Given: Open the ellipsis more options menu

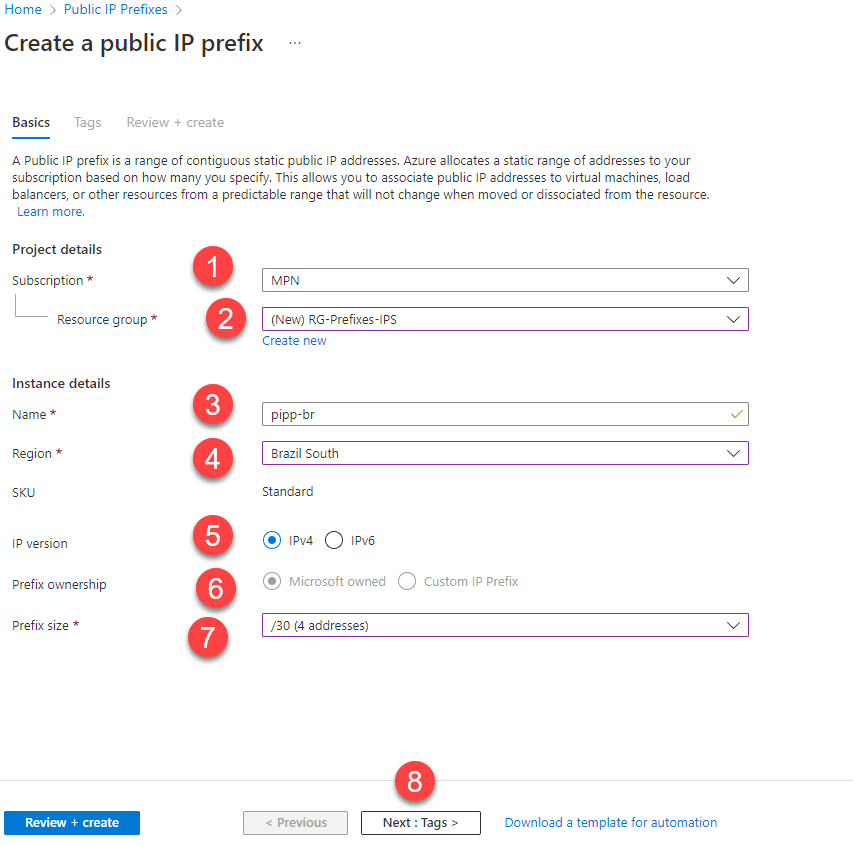Looking at the screenshot, I should 295,43.
